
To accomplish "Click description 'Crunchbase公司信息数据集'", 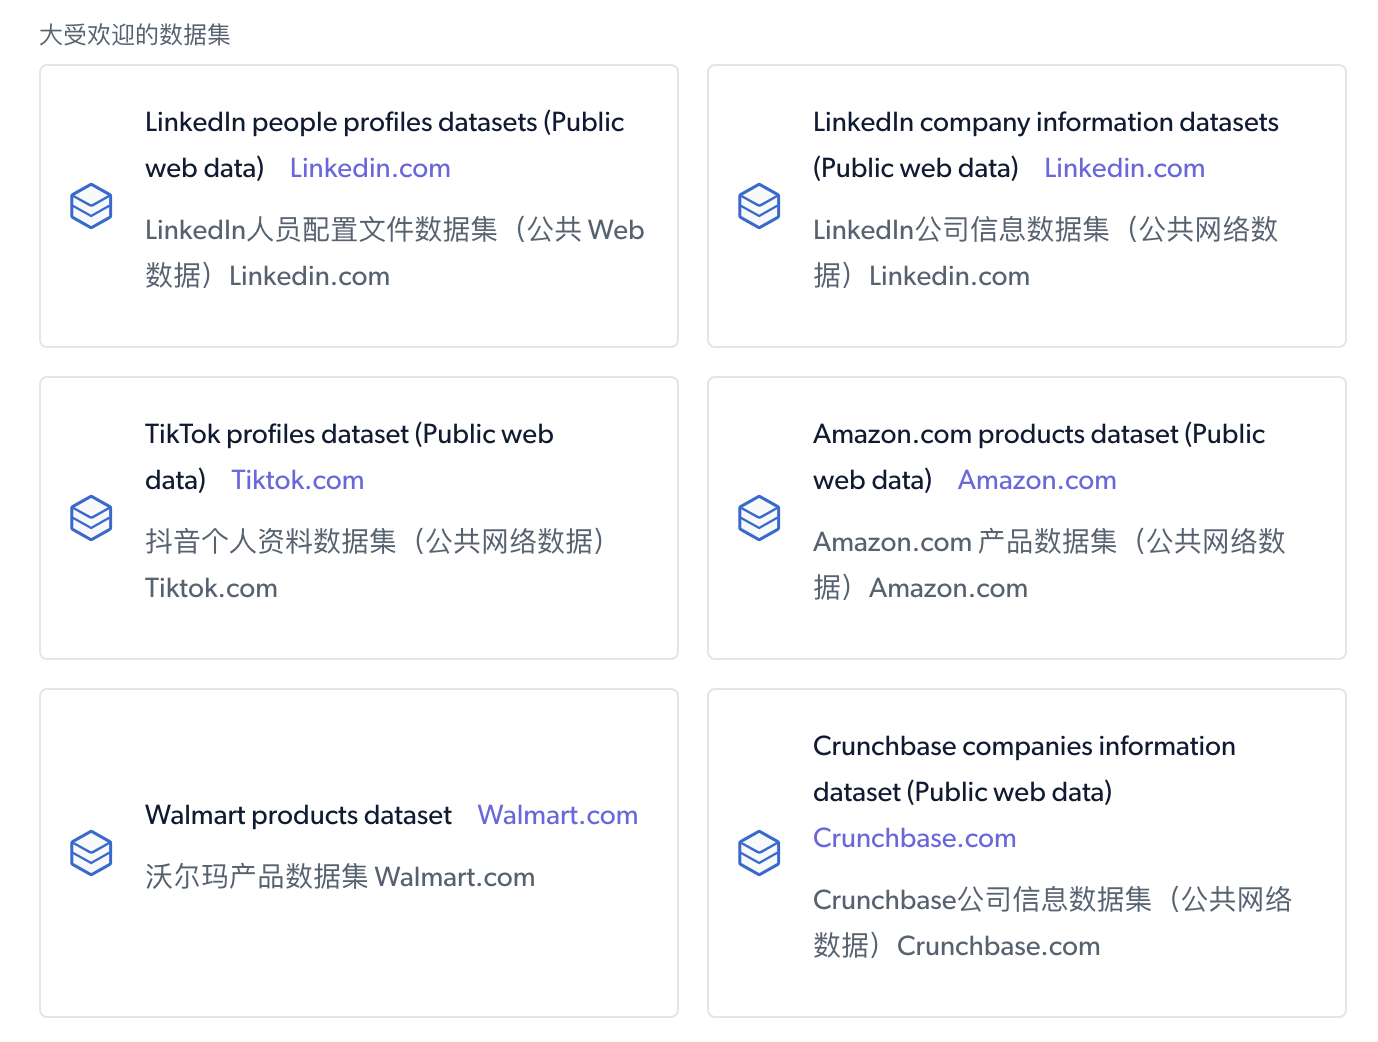I will (x=982, y=900).
